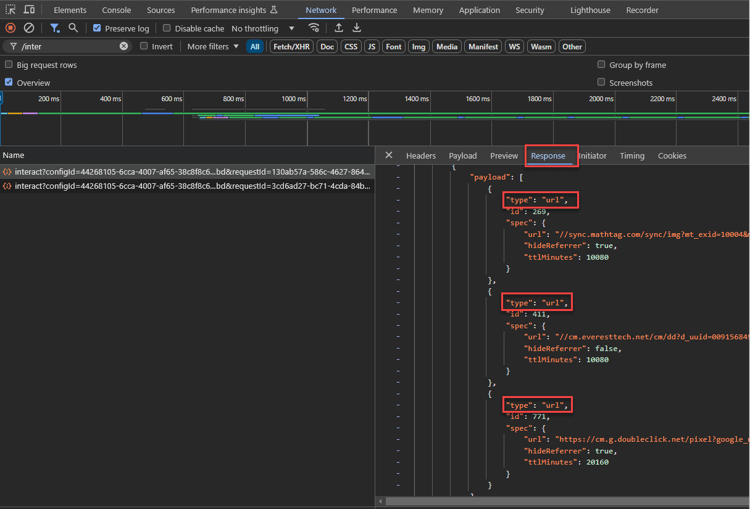Screen dimensions: 750x509
Task: Select the first interact request row
Action: [190, 172]
